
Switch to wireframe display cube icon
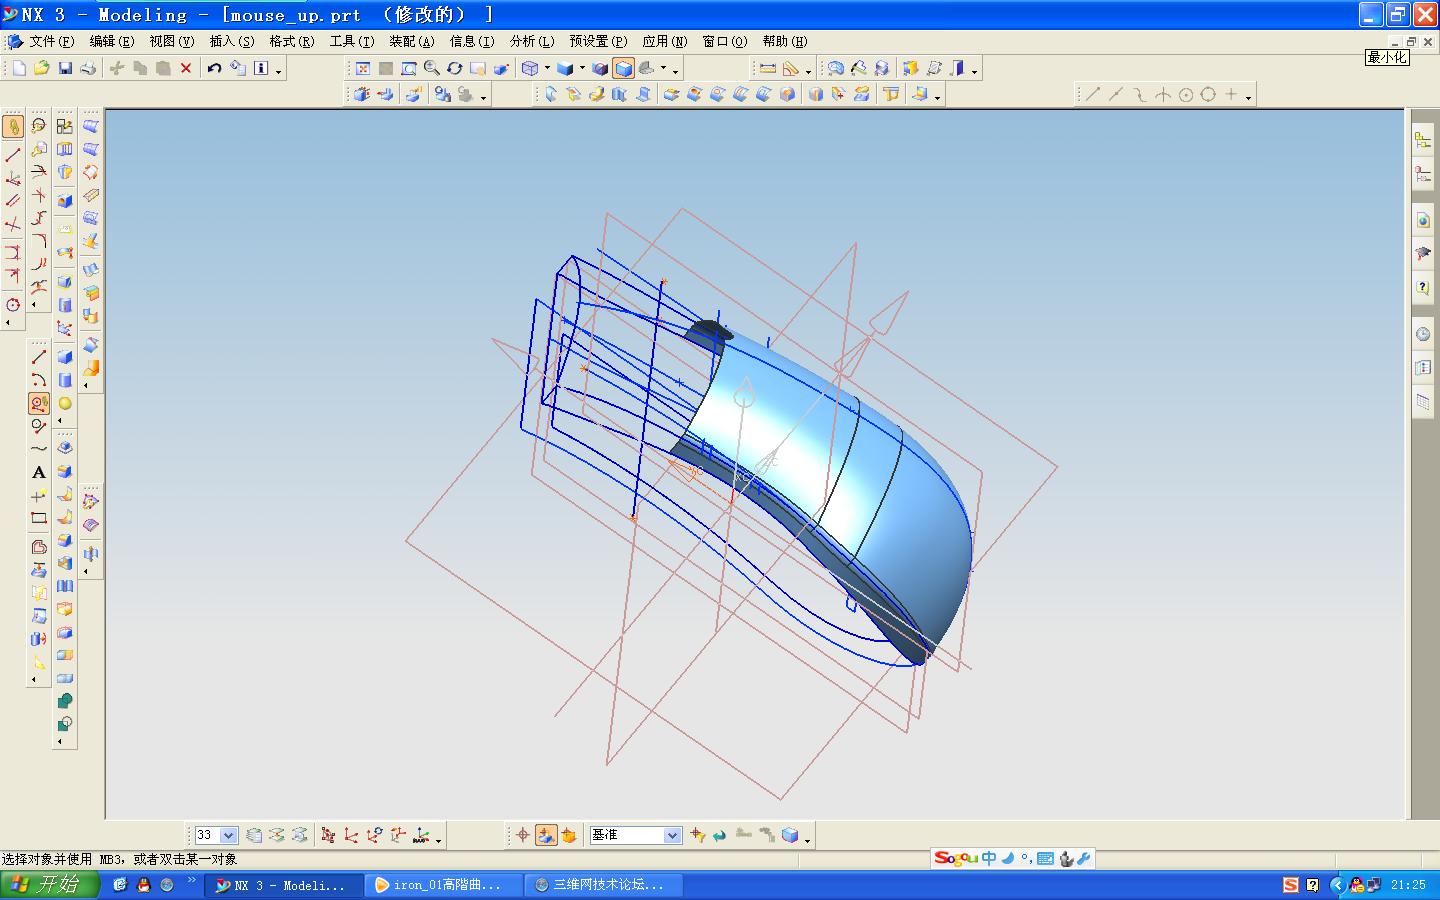[530, 68]
